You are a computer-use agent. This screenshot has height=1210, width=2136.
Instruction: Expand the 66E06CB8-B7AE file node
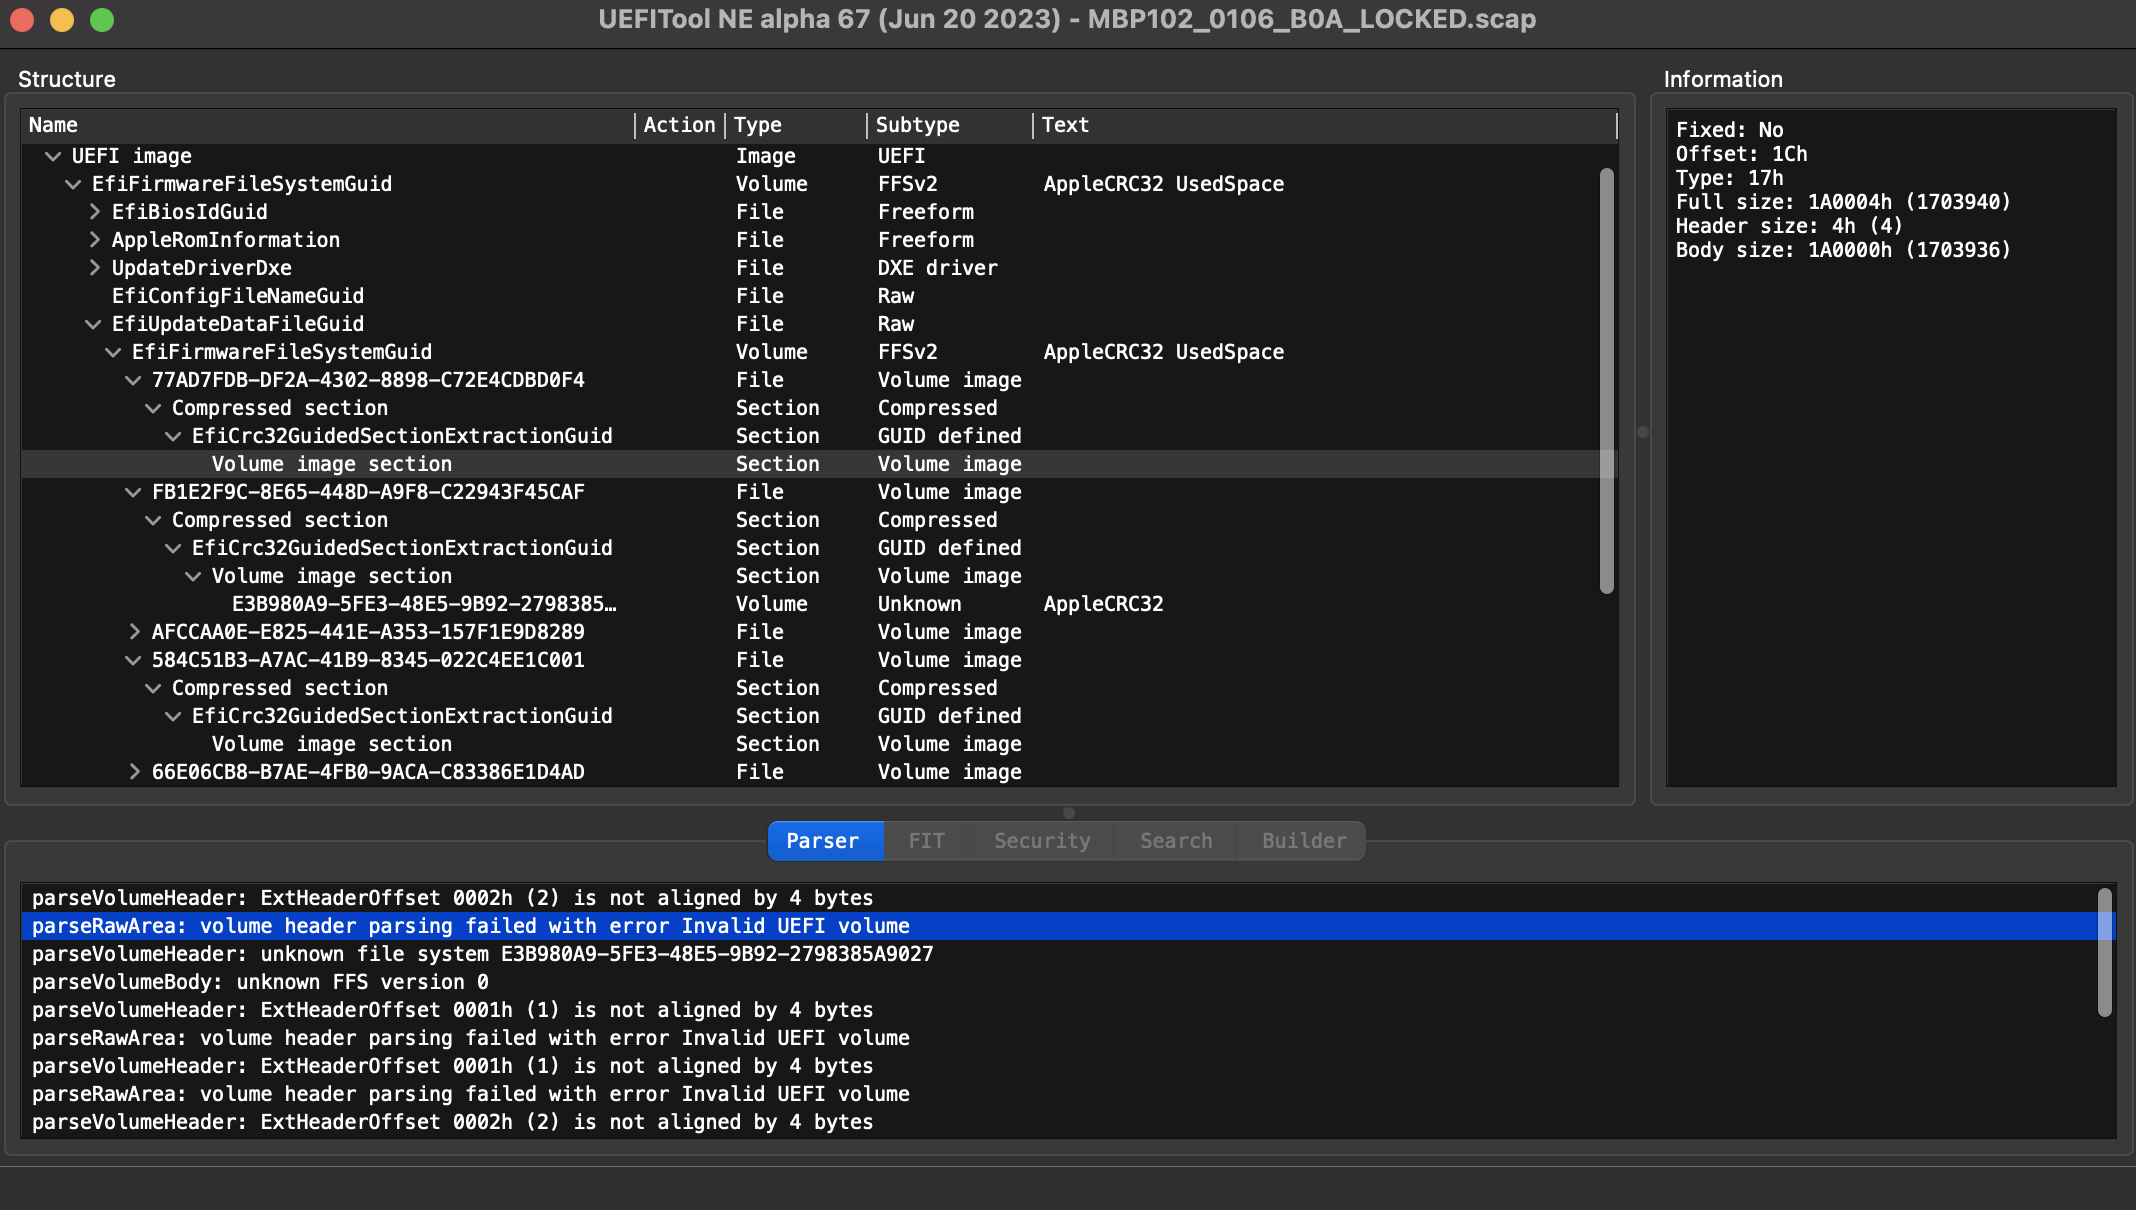[134, 771]
